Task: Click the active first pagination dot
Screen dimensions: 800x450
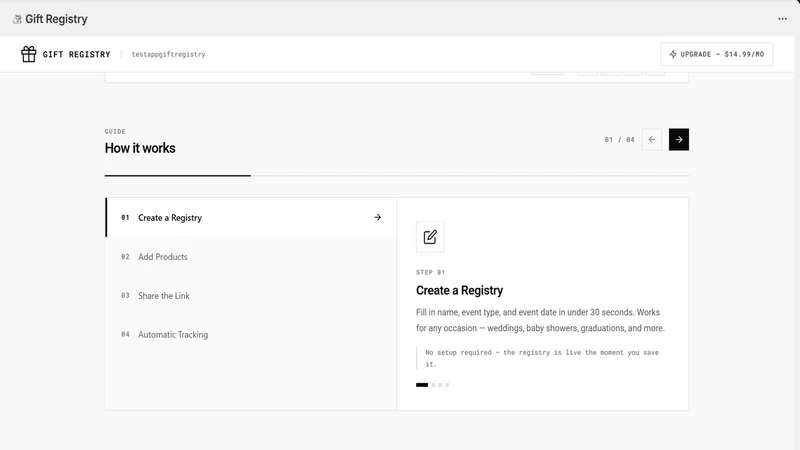Action: click(422, 385)
